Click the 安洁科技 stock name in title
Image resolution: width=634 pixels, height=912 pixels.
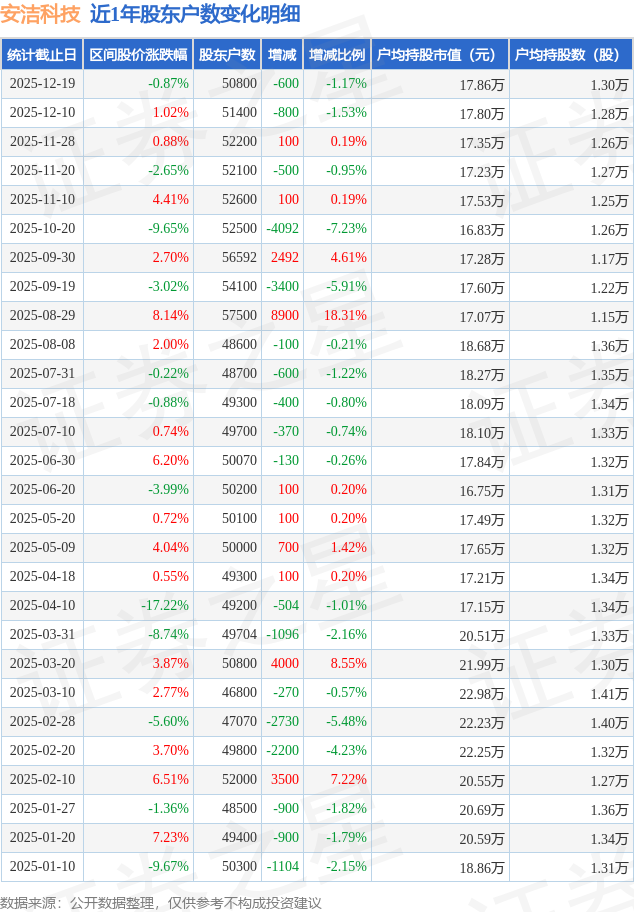coord(40,14)
